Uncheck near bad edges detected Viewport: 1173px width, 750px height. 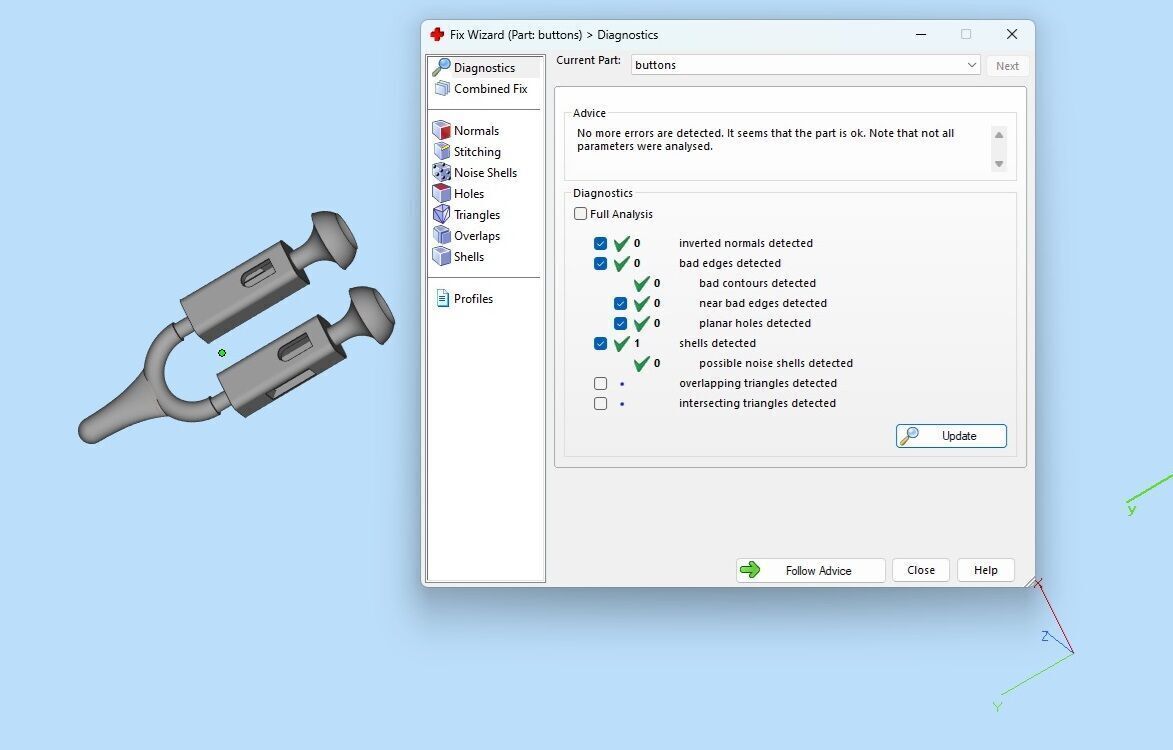pyautogui.click(x=620, y=303)
